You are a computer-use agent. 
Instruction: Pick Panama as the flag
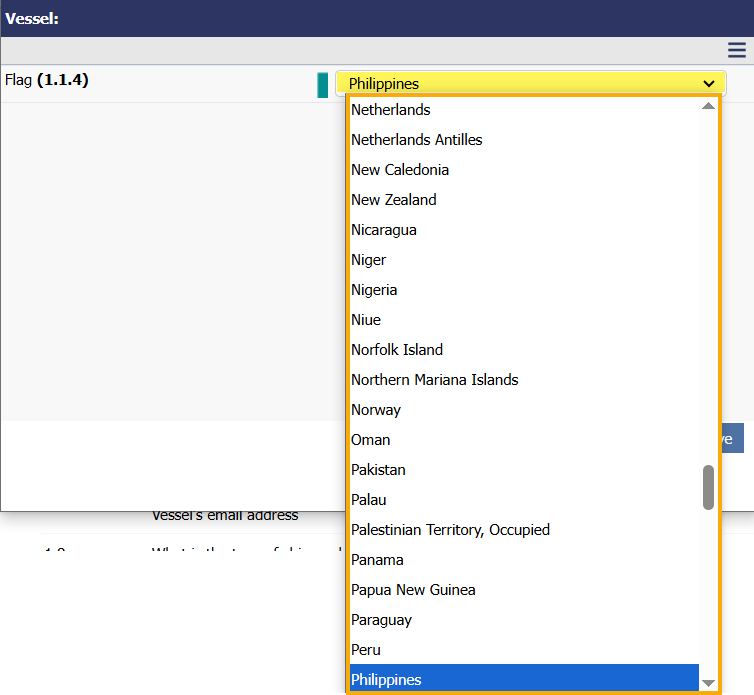(377, 560)
